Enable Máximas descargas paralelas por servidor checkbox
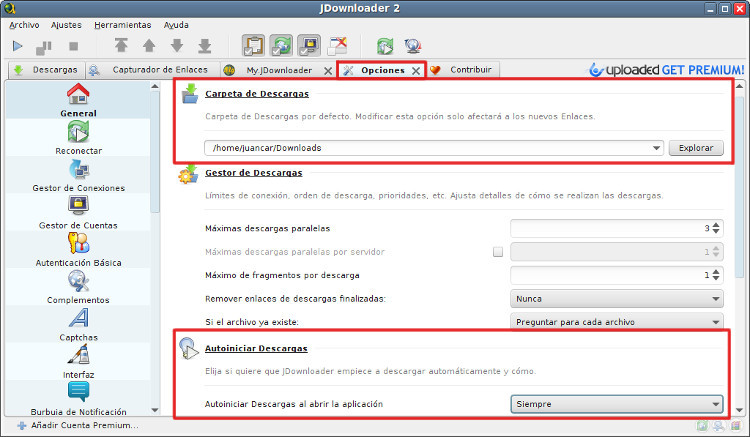 coord(498,252)
